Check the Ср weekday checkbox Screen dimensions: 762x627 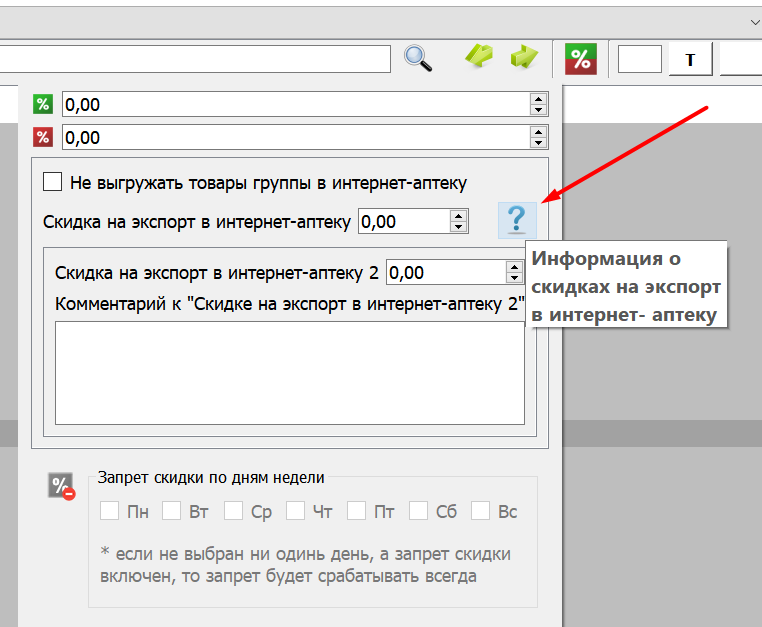pyautogui.click(x=233, y=511)
